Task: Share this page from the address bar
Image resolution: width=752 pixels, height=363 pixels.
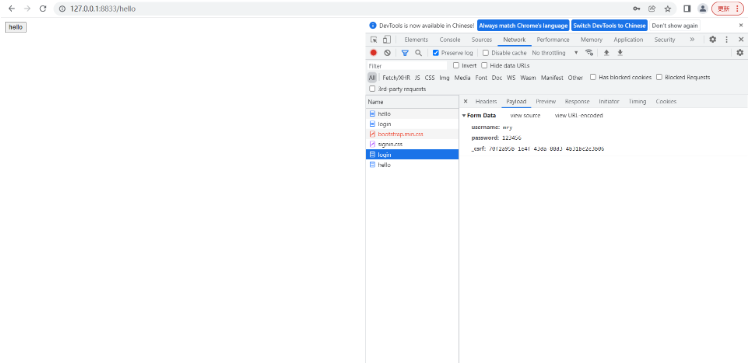Action: point(652,9)
